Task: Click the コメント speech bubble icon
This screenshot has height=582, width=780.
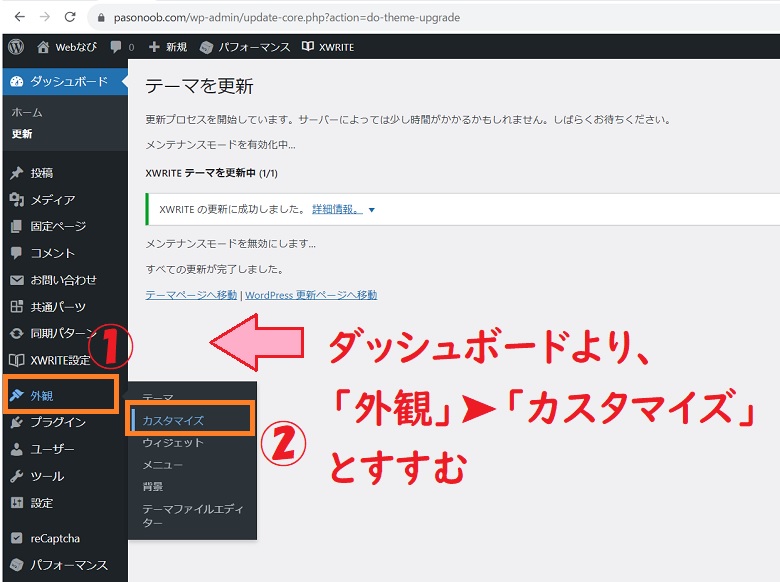Action: [x=16, y=253]
